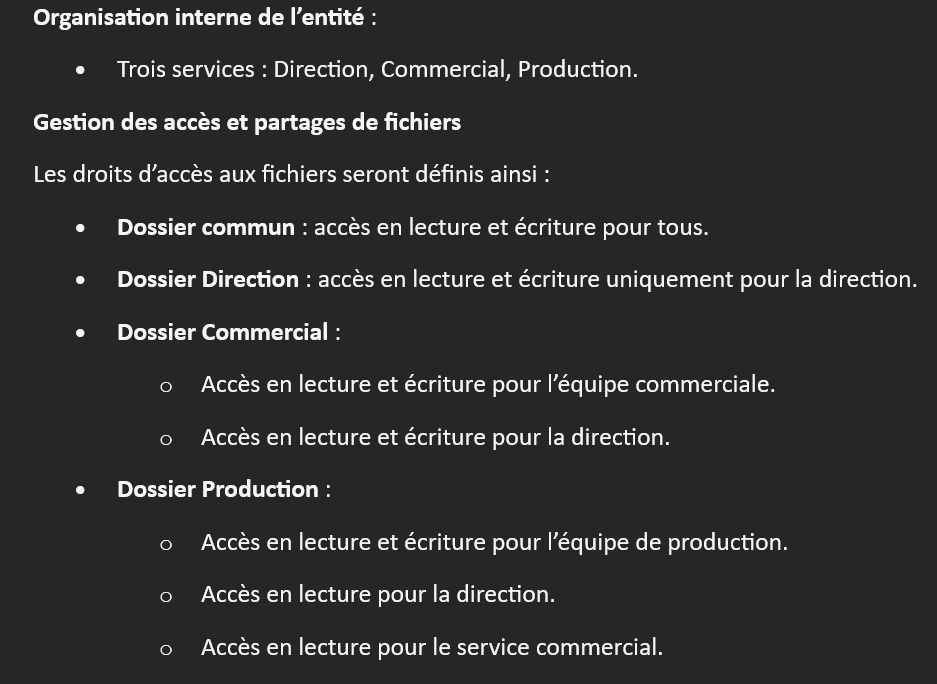
Task: Click the text "pour l'équipe de production"
Action: [640, 542]
